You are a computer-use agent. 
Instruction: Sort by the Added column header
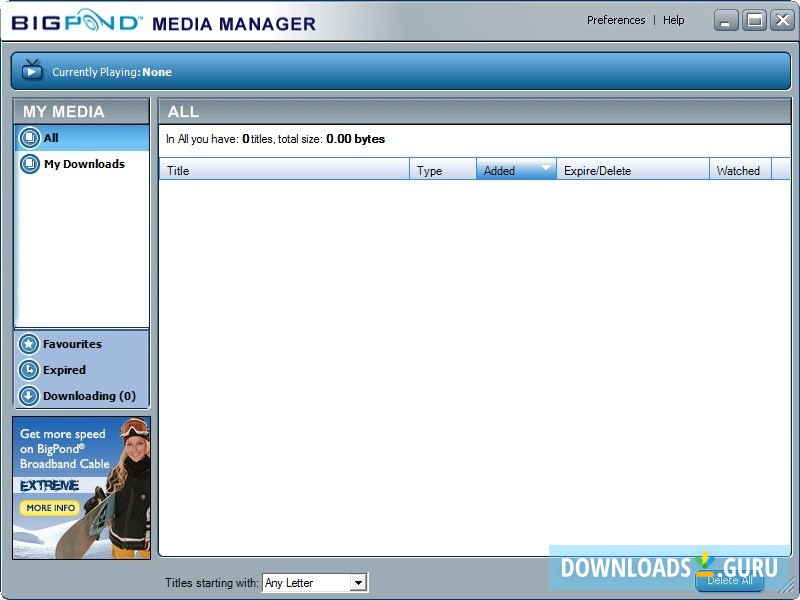pyautogui.click(x=516, y=170)
